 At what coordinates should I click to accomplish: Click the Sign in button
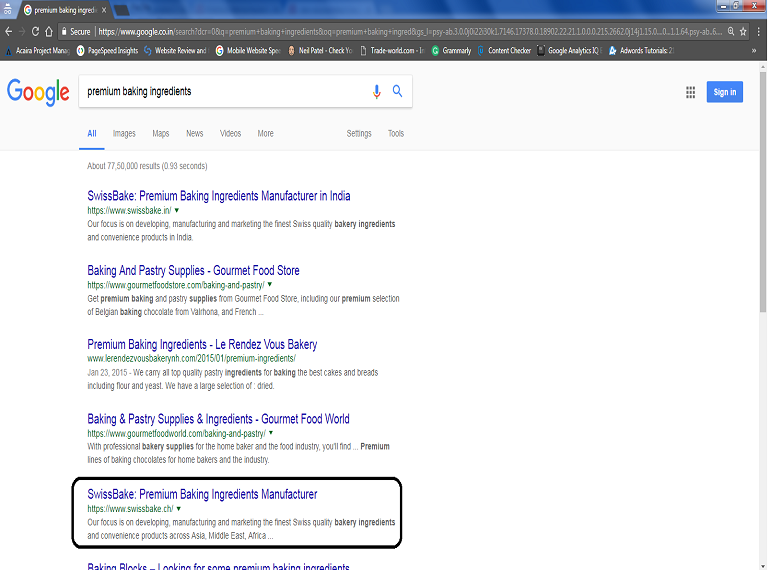725,92
